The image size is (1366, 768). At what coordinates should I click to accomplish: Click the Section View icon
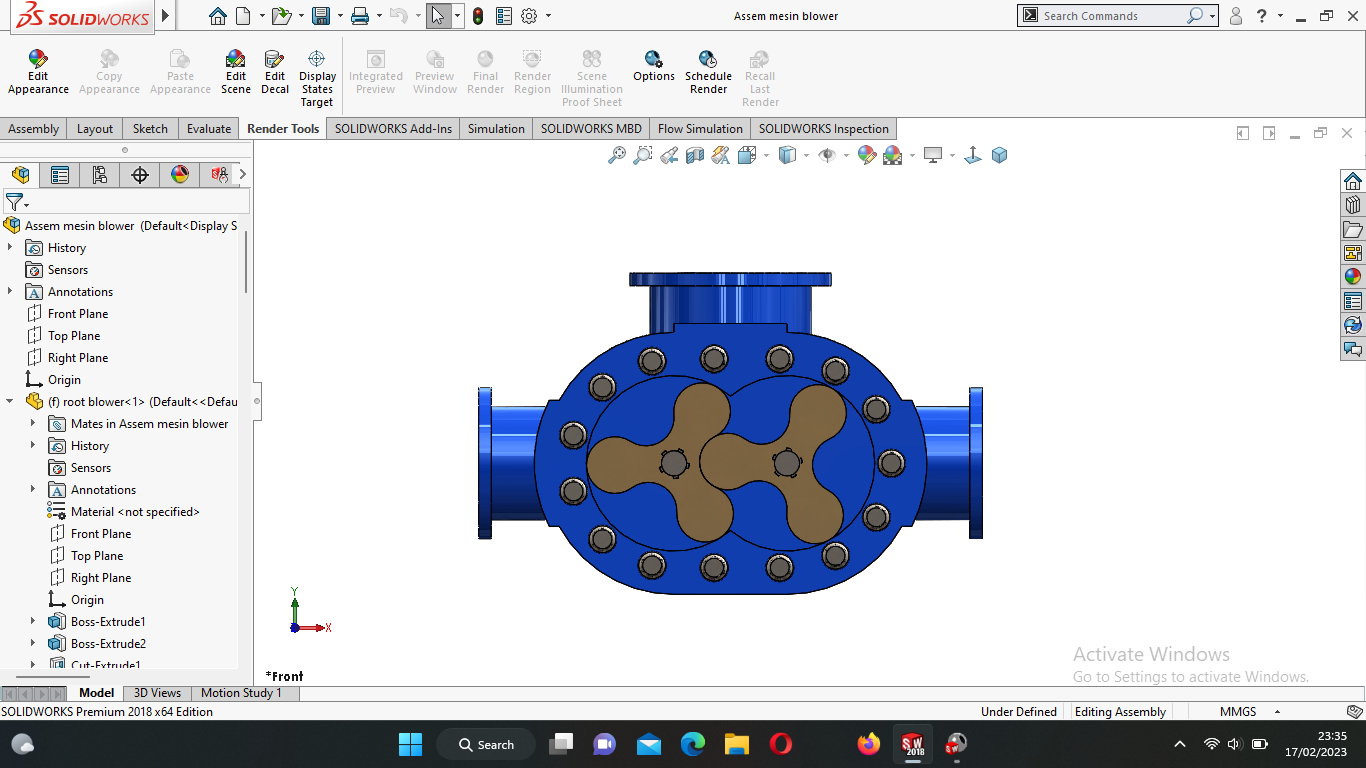click(695, 155)
